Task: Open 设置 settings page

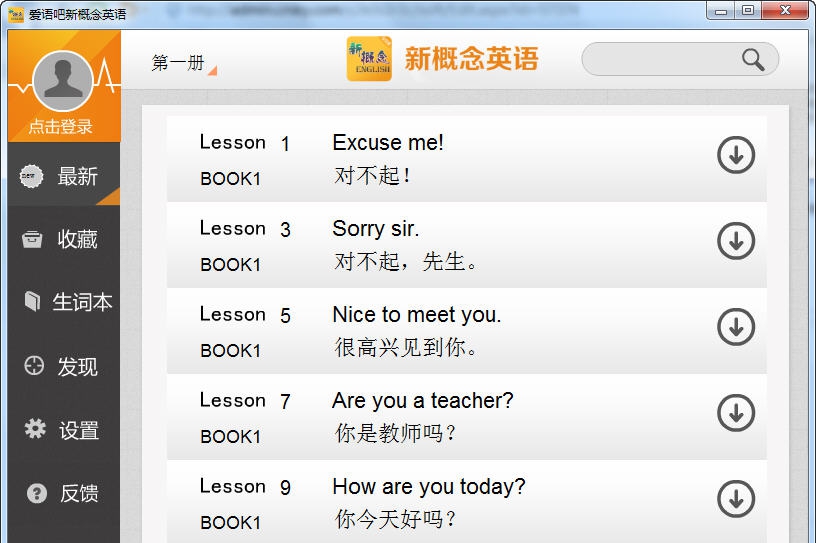Action: [64, 430]
